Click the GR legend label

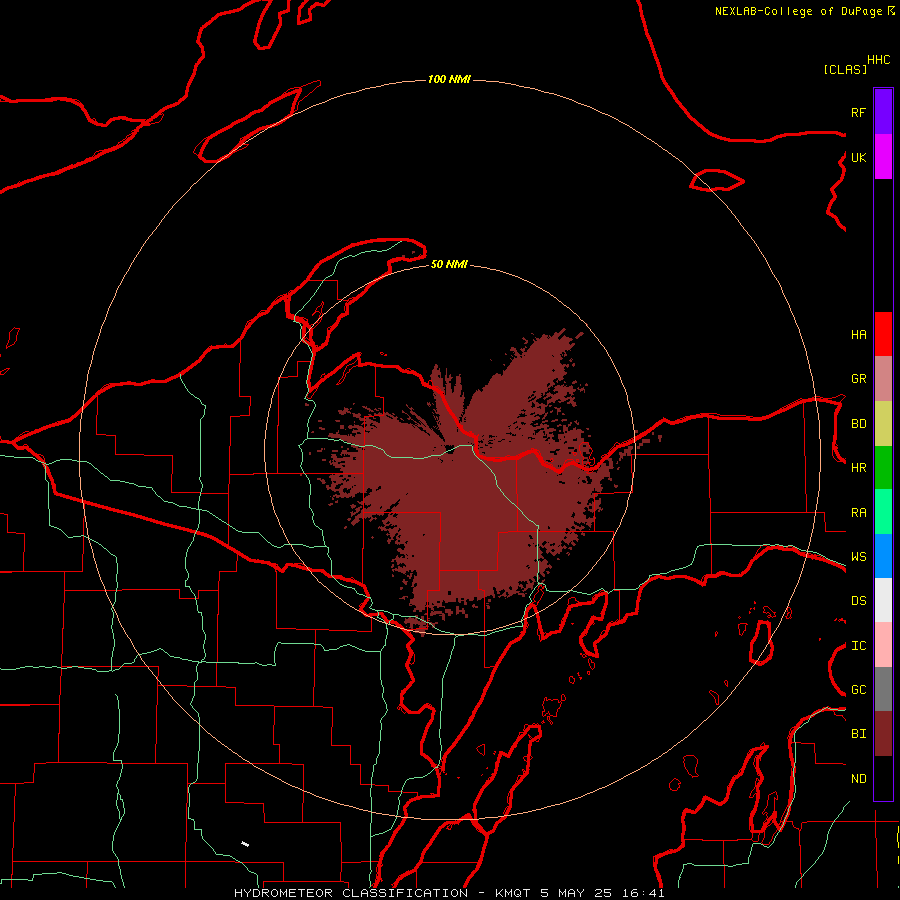point(858,379)
